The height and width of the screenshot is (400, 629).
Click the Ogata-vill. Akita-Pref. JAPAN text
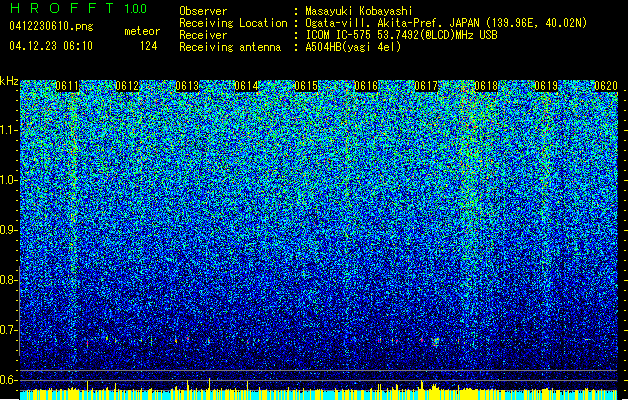click(392, 23)
